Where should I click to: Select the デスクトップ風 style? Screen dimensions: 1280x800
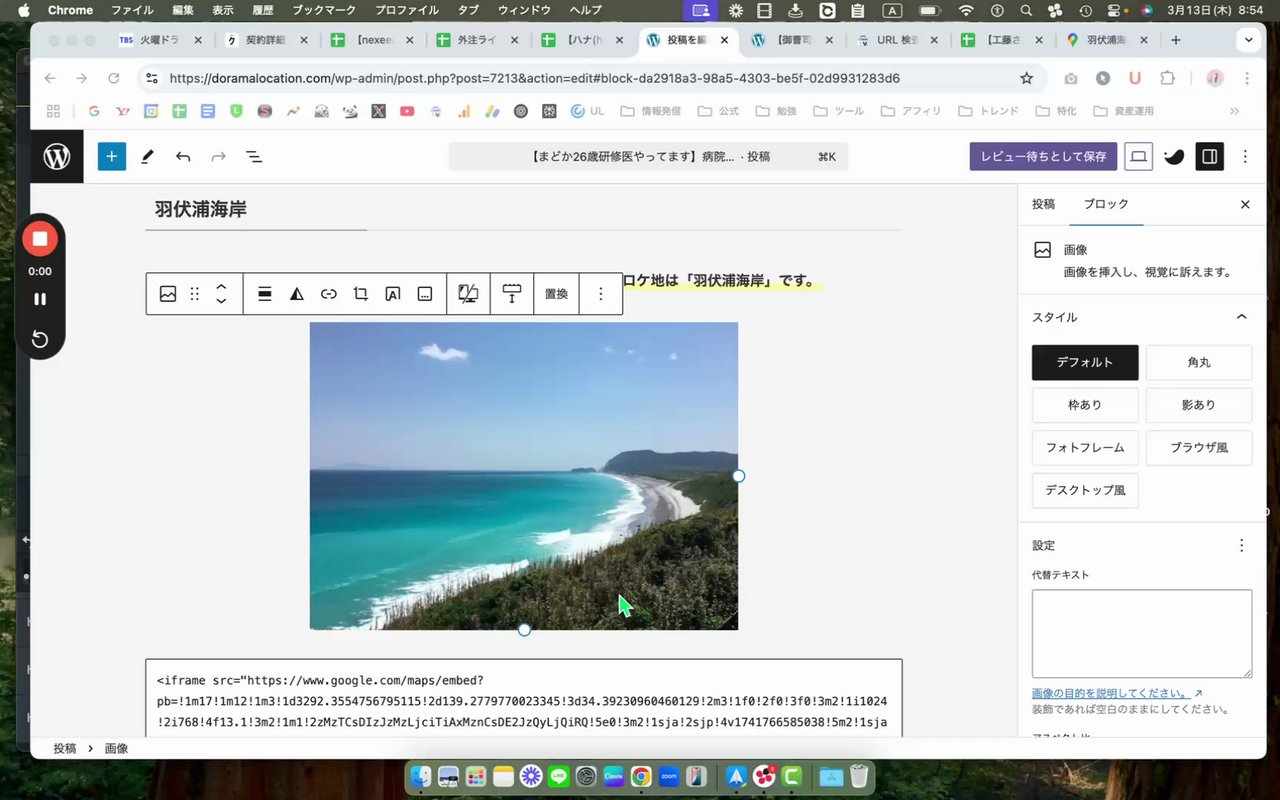click(x=1085, y=491)
